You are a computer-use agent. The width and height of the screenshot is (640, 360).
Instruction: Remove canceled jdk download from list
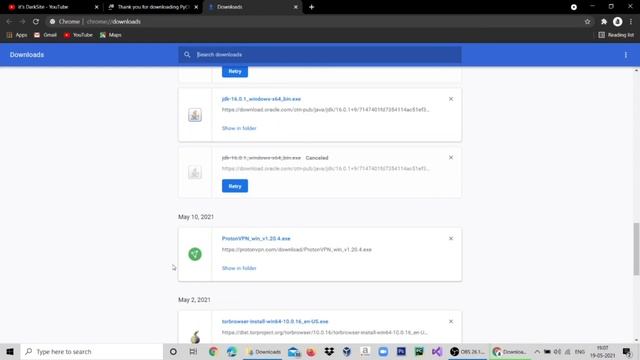click(451, 158)
